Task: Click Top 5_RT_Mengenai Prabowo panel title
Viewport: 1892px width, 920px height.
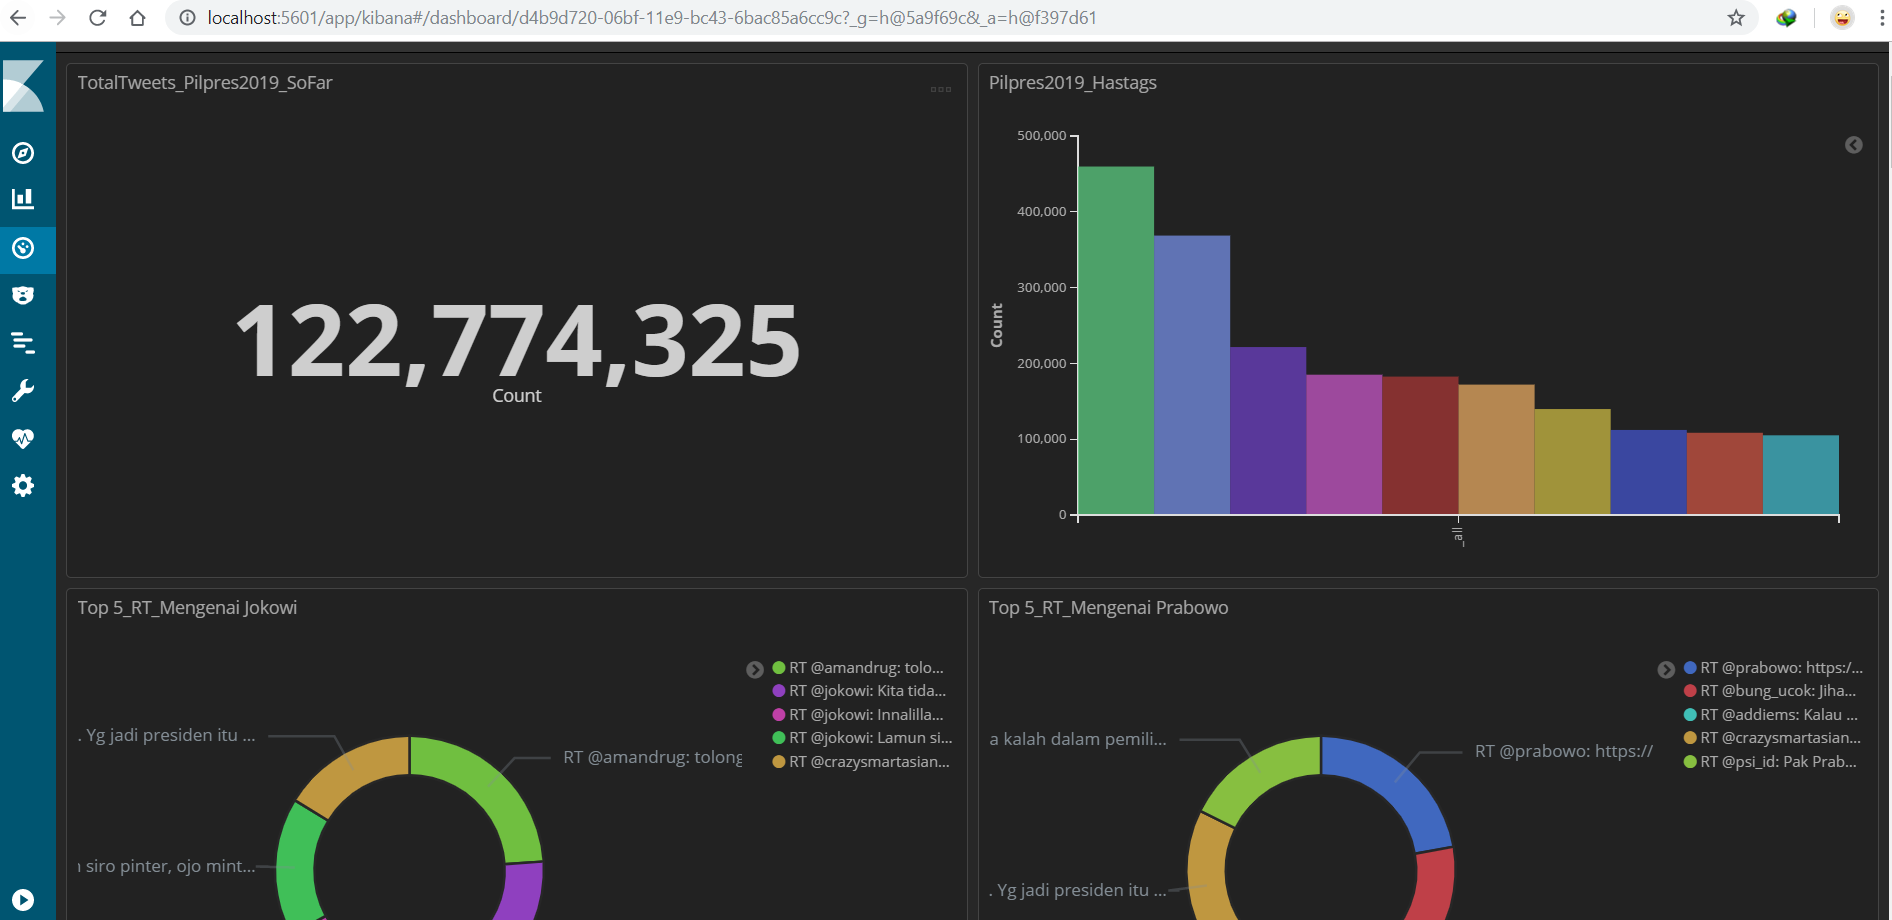Action: coord(1108,608)
